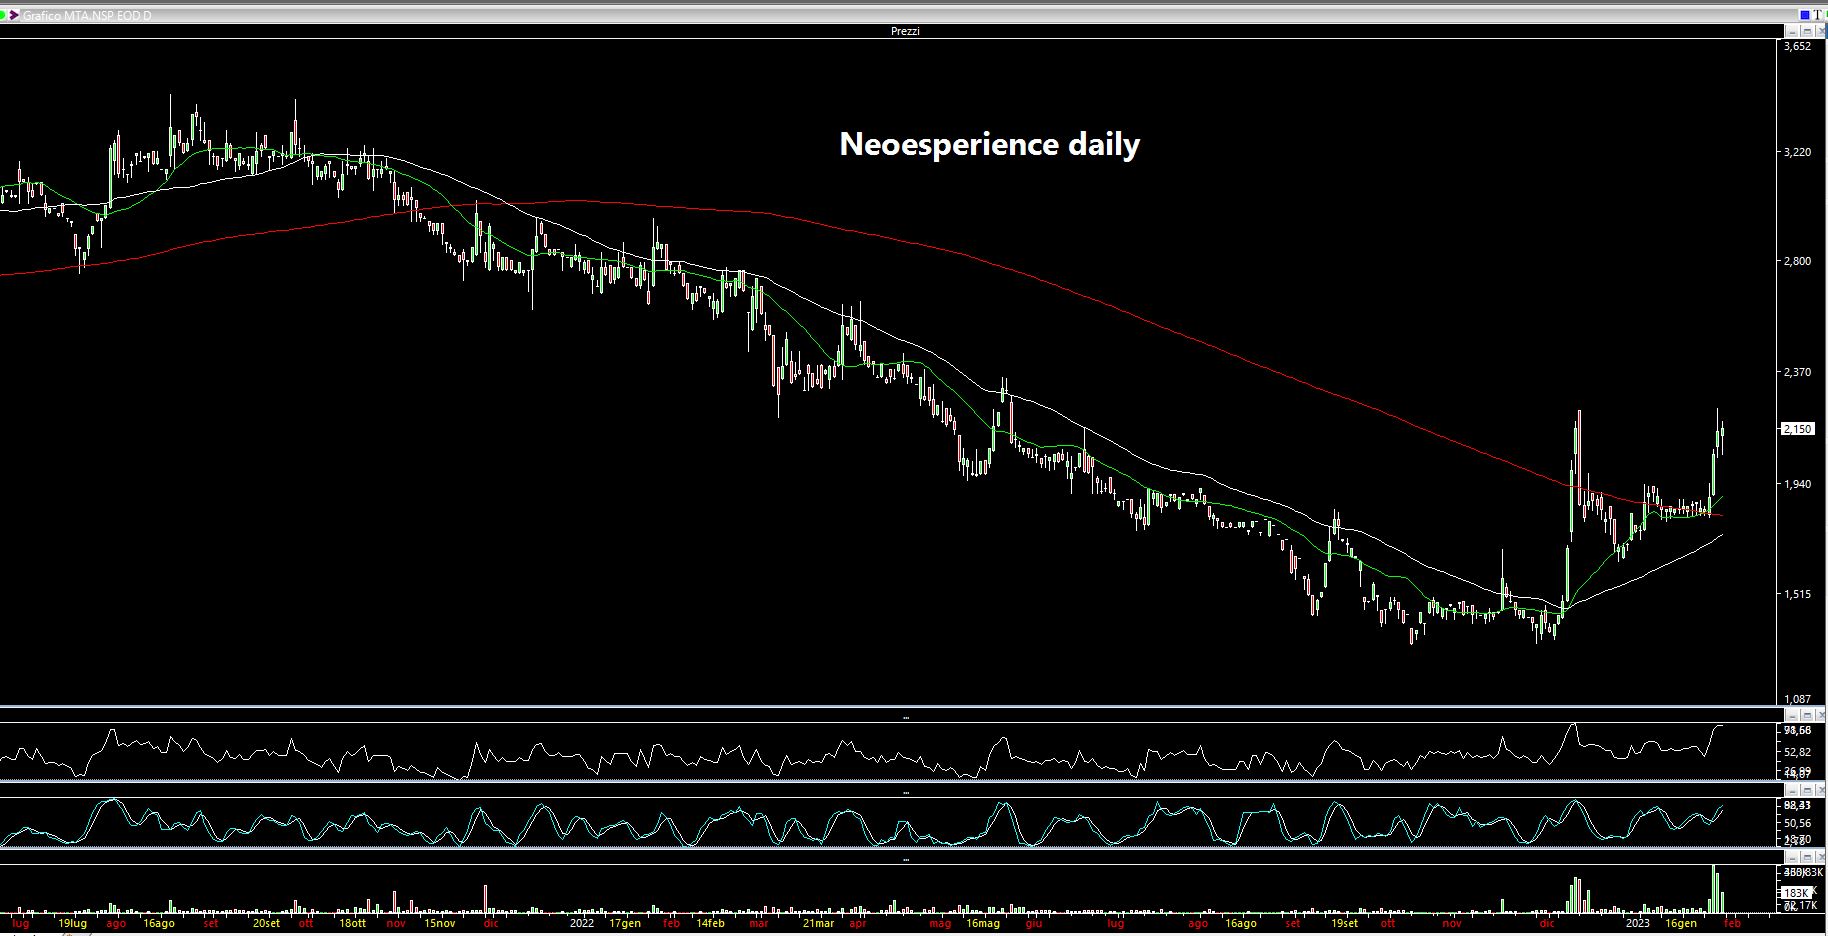Close the volume histogram panel
Image resolution: width=1828 pixels, height=936 pixels.
(1821, 857)
